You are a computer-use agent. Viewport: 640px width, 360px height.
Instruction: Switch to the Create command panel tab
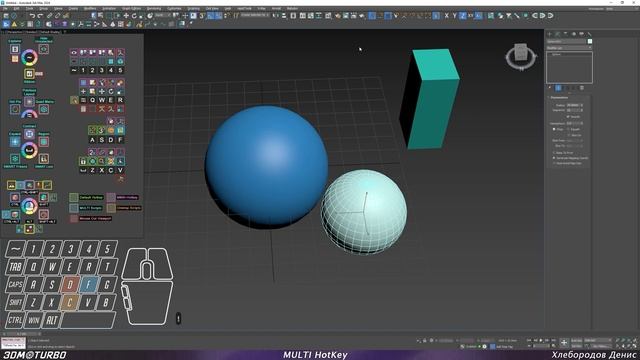coord(549,34)
